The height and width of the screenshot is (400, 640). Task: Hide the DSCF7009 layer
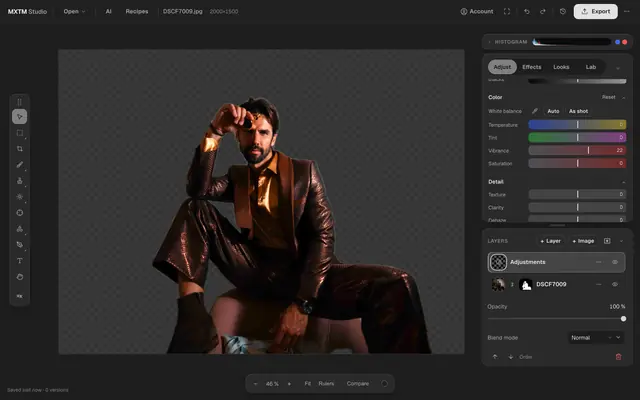tap(615, 284)
